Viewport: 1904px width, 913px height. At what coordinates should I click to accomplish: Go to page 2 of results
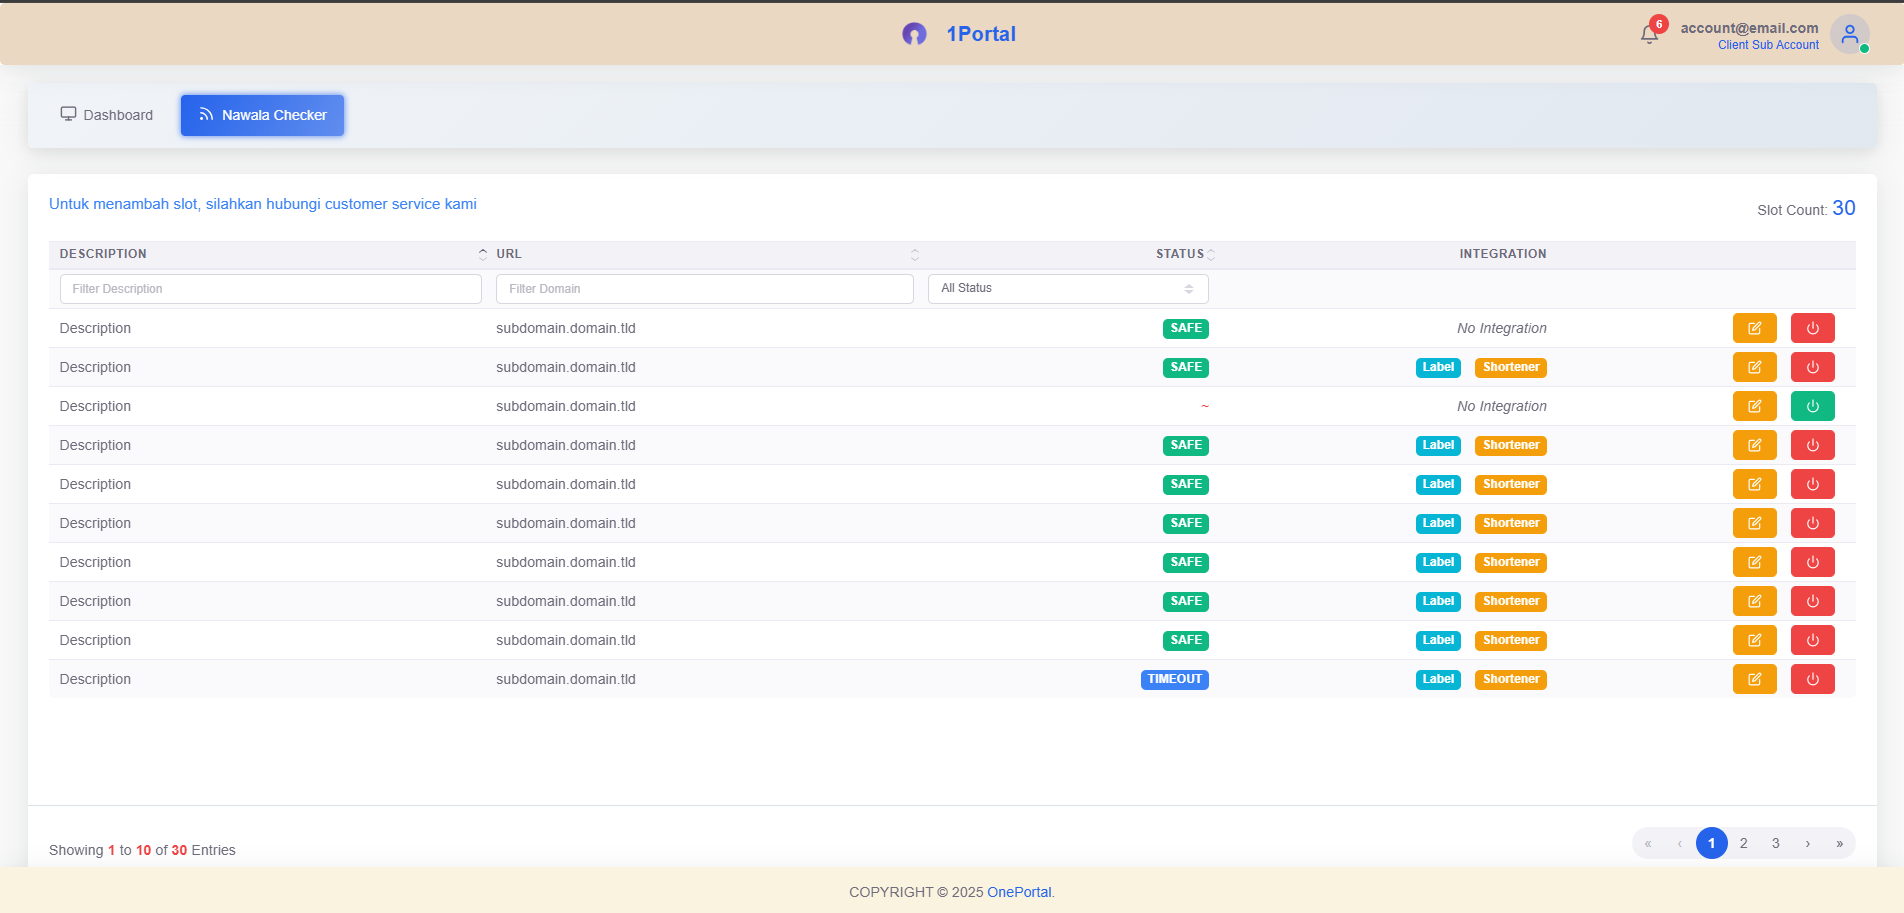pyautogui.click(x=1743, y=843)
